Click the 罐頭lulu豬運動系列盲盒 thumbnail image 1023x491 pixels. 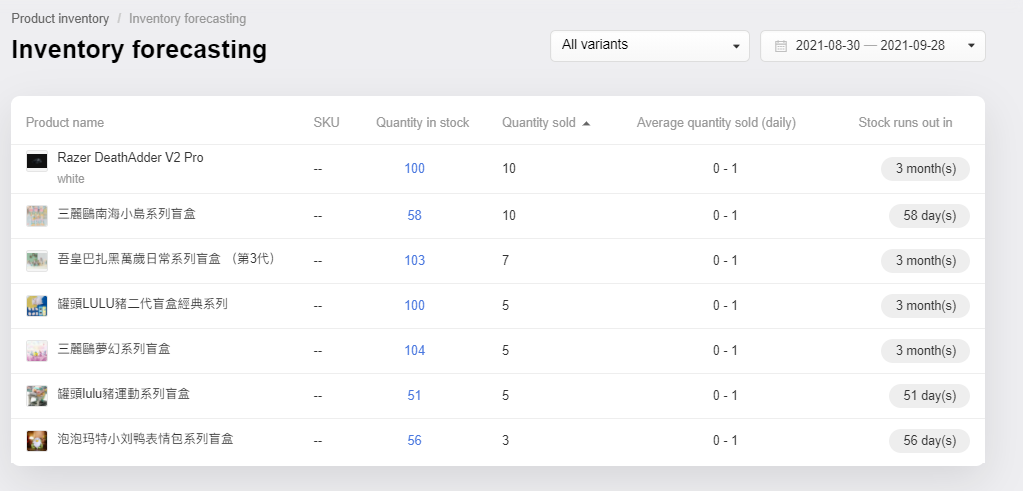click(x=37, y=396)
